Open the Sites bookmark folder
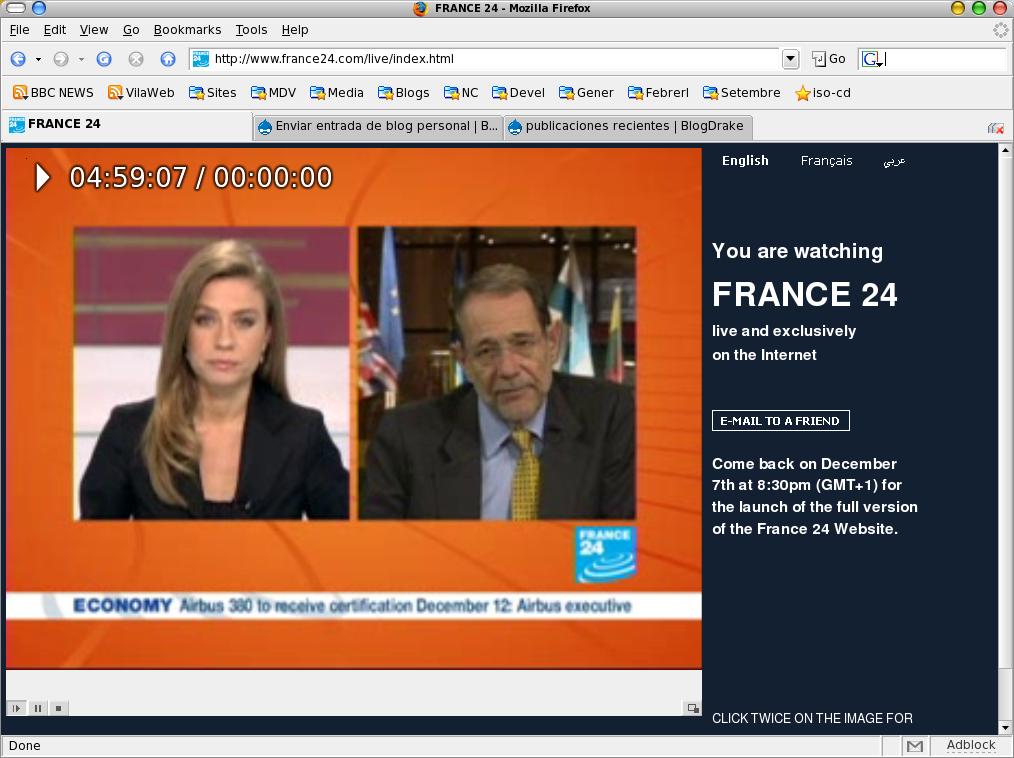1014x758 pixels. (213, 92)
